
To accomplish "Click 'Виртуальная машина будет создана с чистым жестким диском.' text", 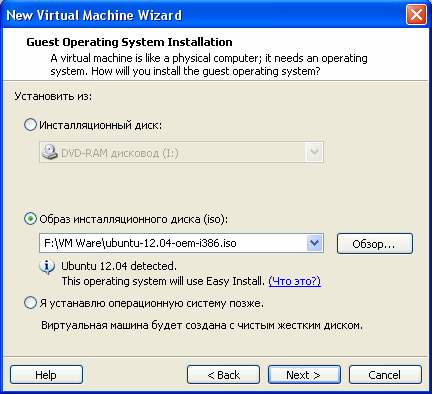I will click(202, 325).
